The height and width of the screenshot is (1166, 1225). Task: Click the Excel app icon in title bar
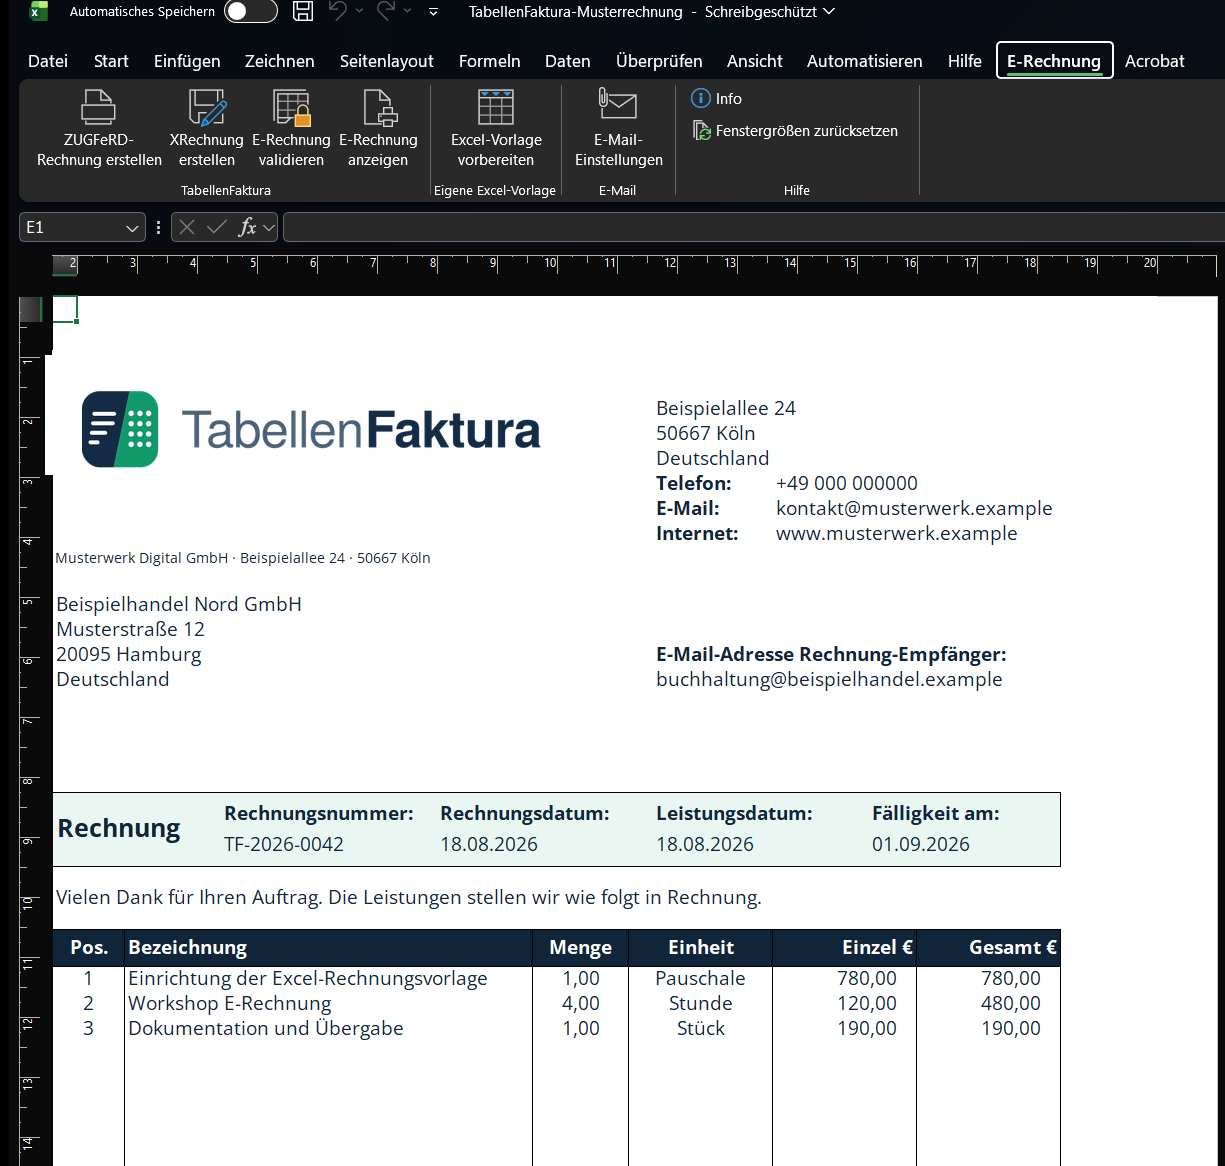(x=38, y=11)
